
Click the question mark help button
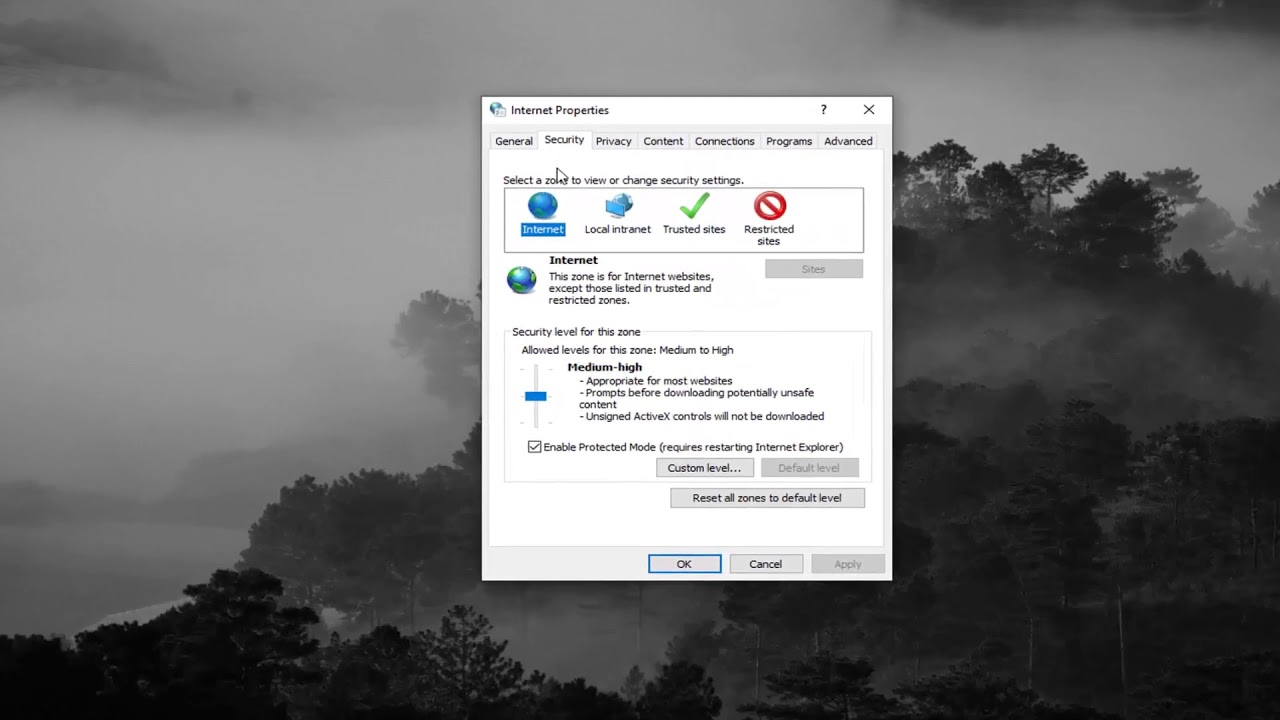click(824, 110)
